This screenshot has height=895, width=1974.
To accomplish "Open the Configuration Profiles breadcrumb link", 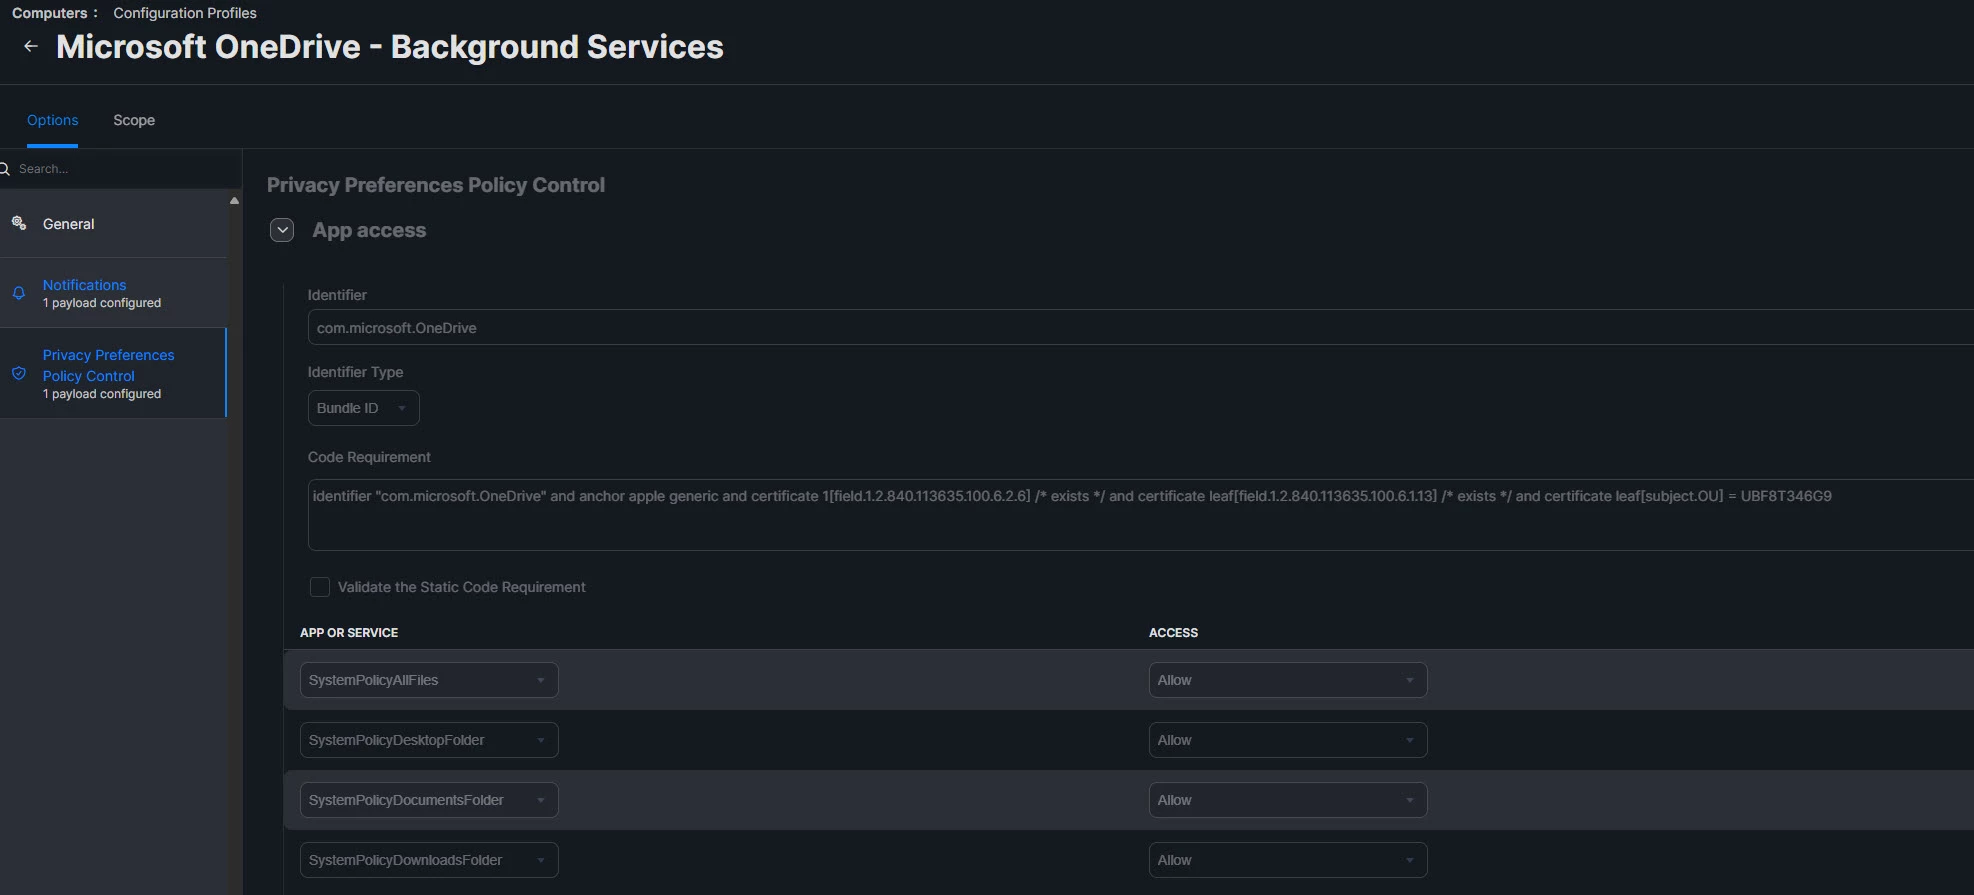I will [185, 13].
